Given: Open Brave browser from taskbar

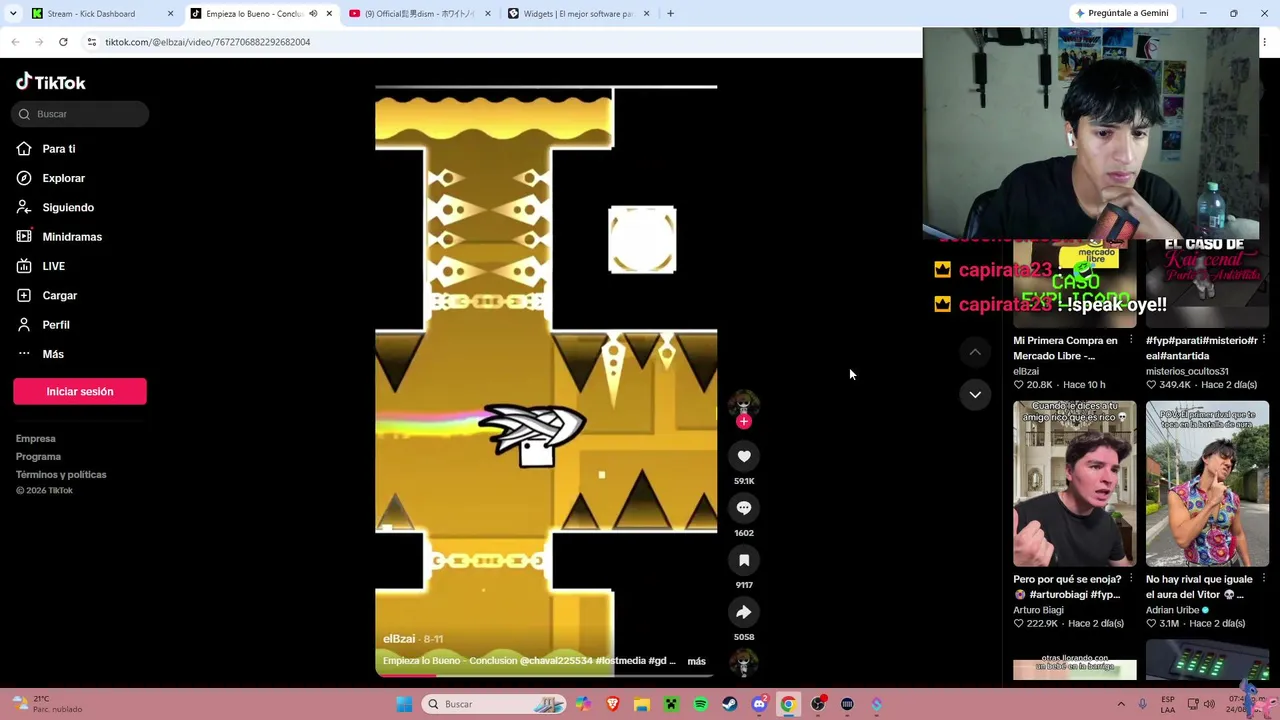Looking at the screenshot, I should coord(612,704).
